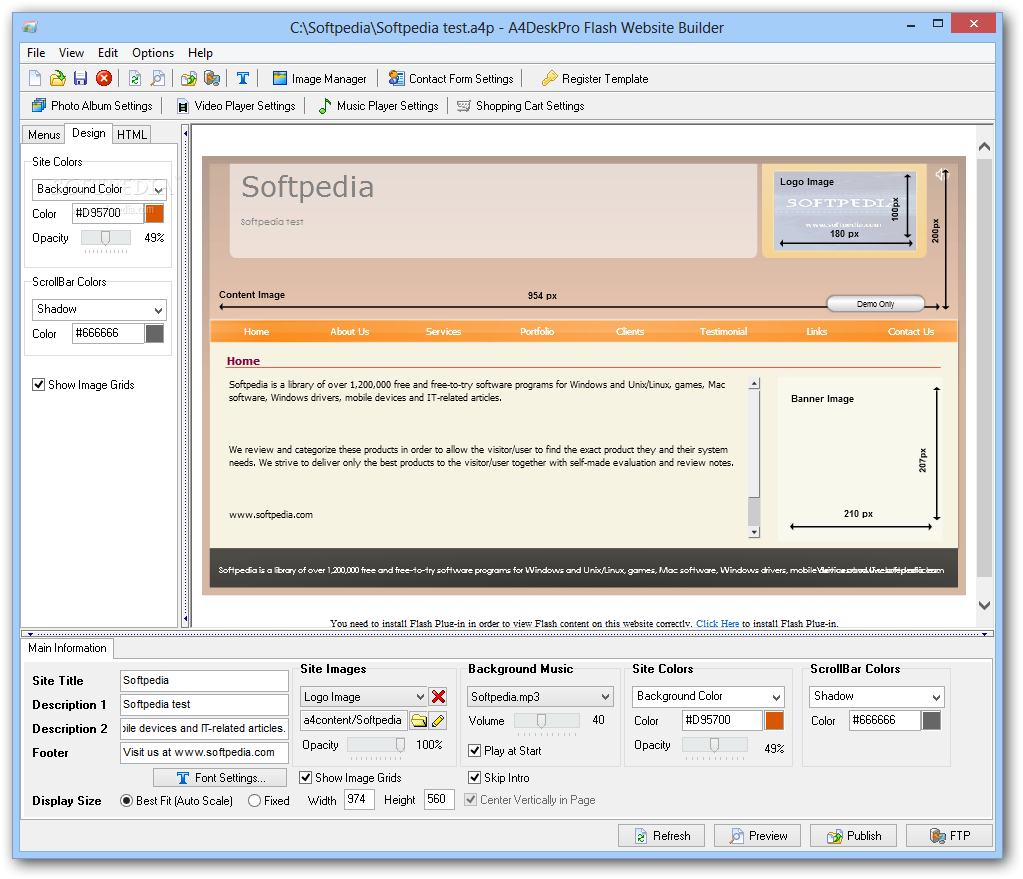Screen dimensions: 1023x879
Task: Select Best Fit (Auto Scale) radio button
Action: tap(127, 801)
